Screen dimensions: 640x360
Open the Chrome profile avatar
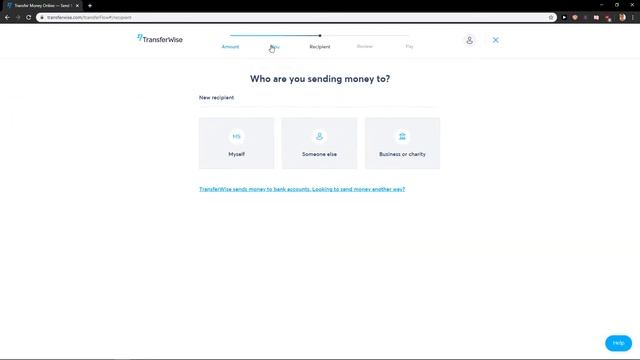point(622,18)
